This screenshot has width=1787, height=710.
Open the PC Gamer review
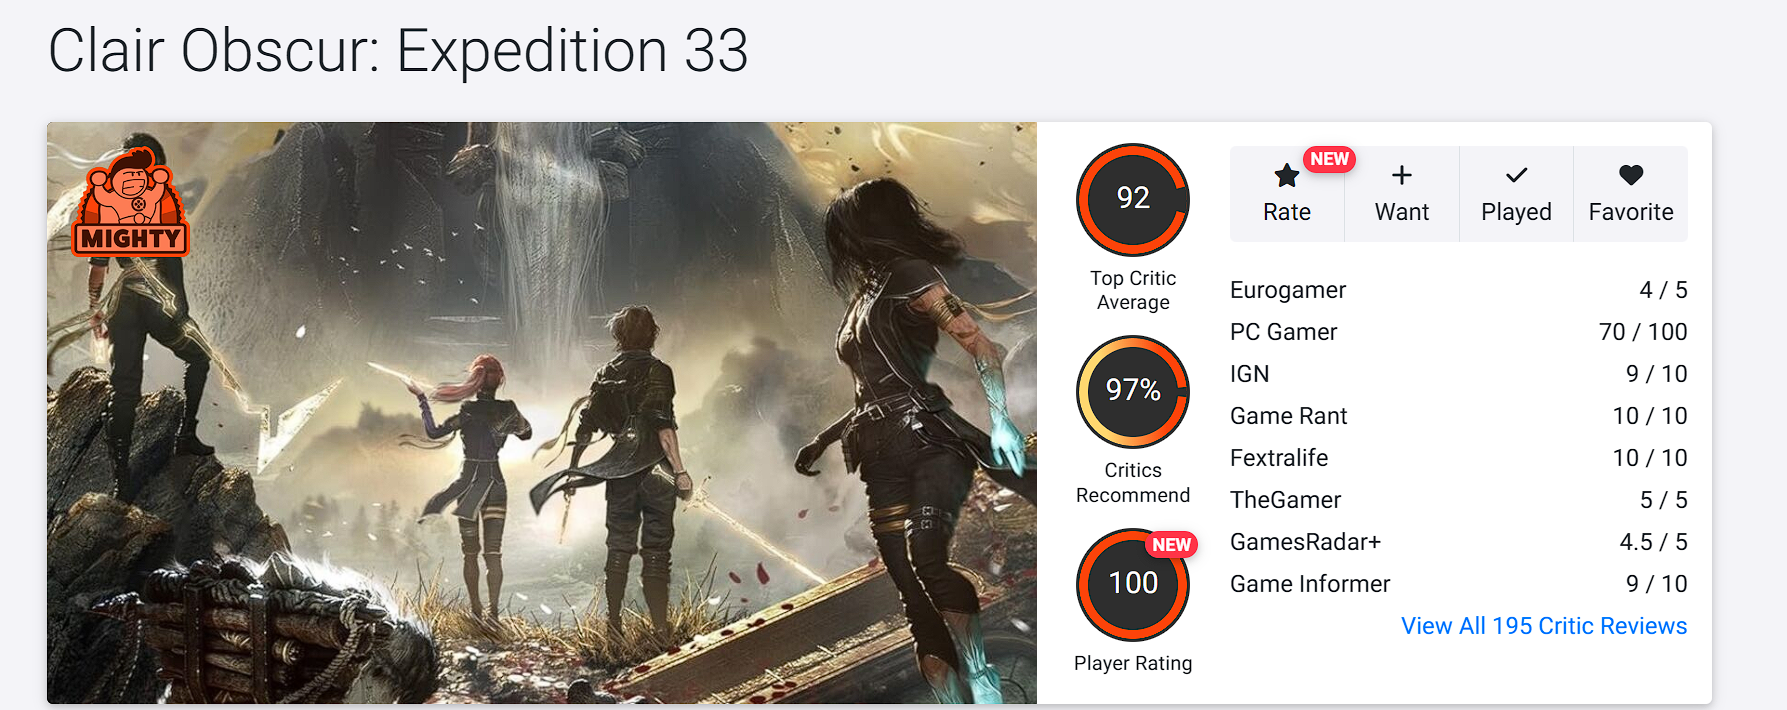1283,332
